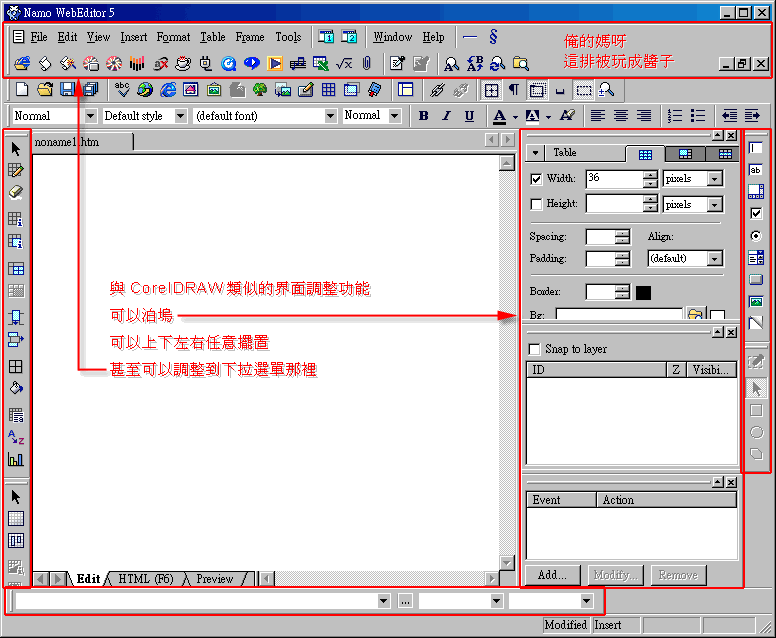Center align text
776x638 pixels.
621,116
